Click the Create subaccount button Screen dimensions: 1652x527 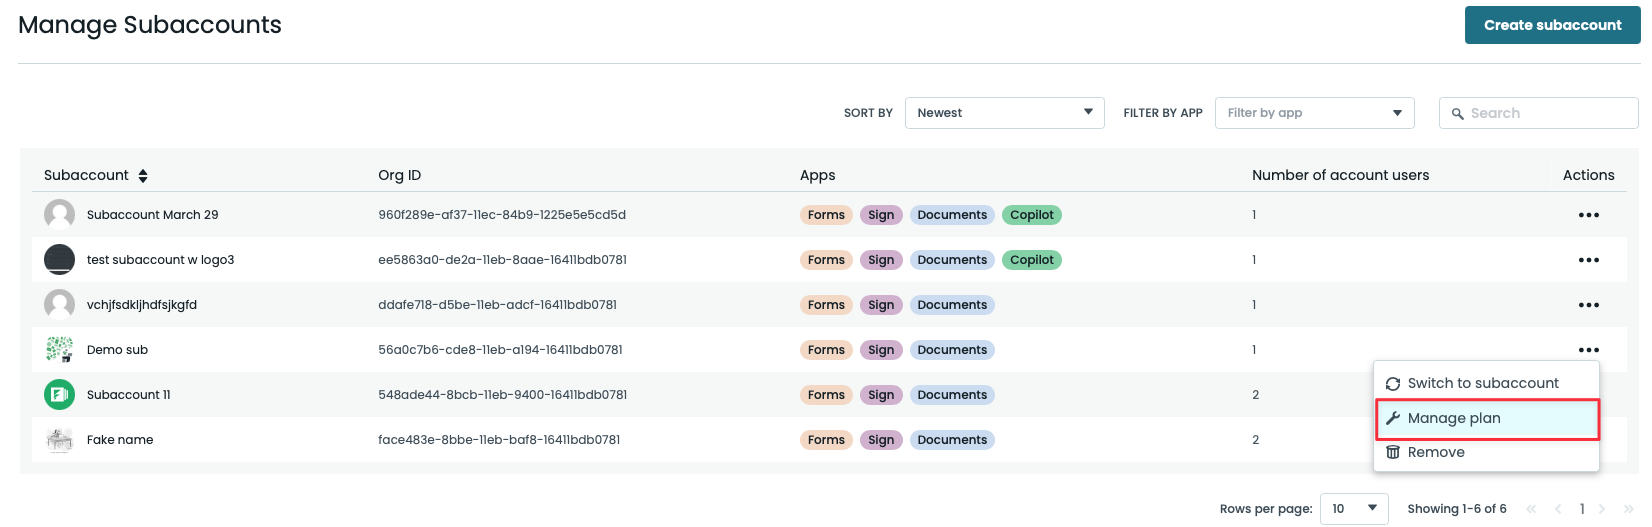[x=1552, y=25]
